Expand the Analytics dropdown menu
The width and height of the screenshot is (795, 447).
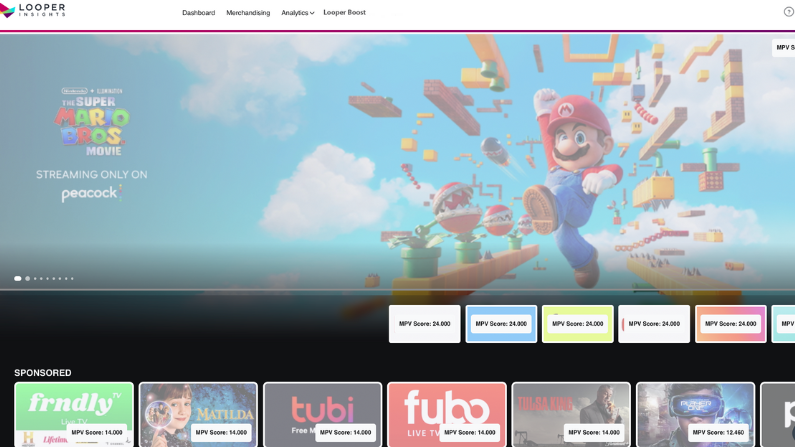click(x=298, y=13)
